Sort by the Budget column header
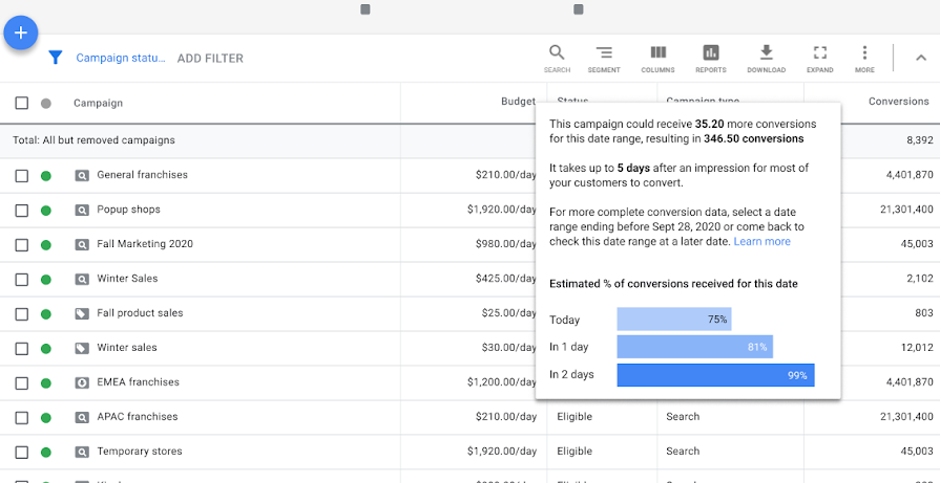Viewport: 941px width, 483px height. (x=518, y=102)
